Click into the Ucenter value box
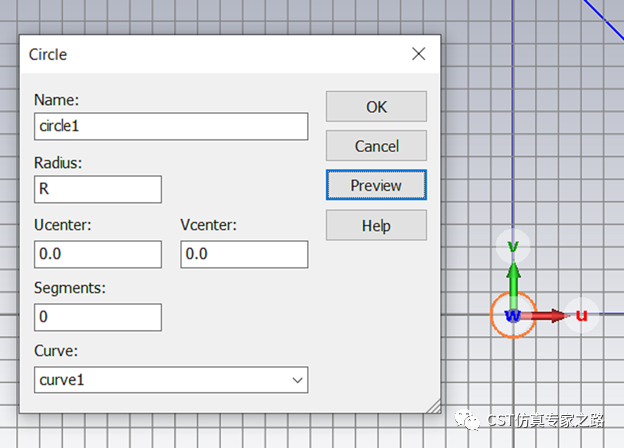 98,254
